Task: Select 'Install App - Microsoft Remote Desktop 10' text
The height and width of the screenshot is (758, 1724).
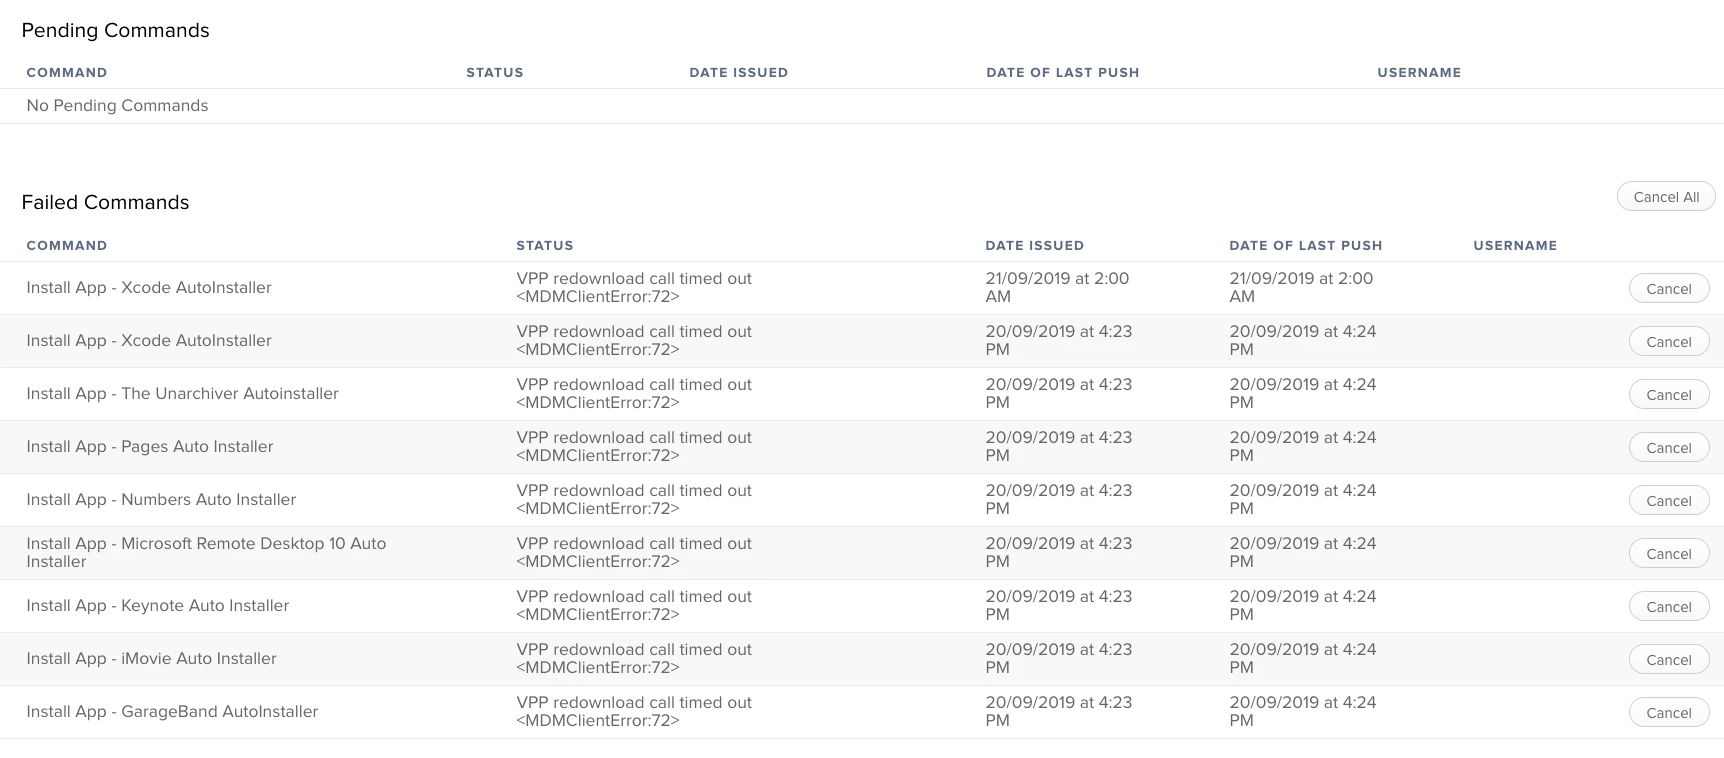Action: point(206,553)
